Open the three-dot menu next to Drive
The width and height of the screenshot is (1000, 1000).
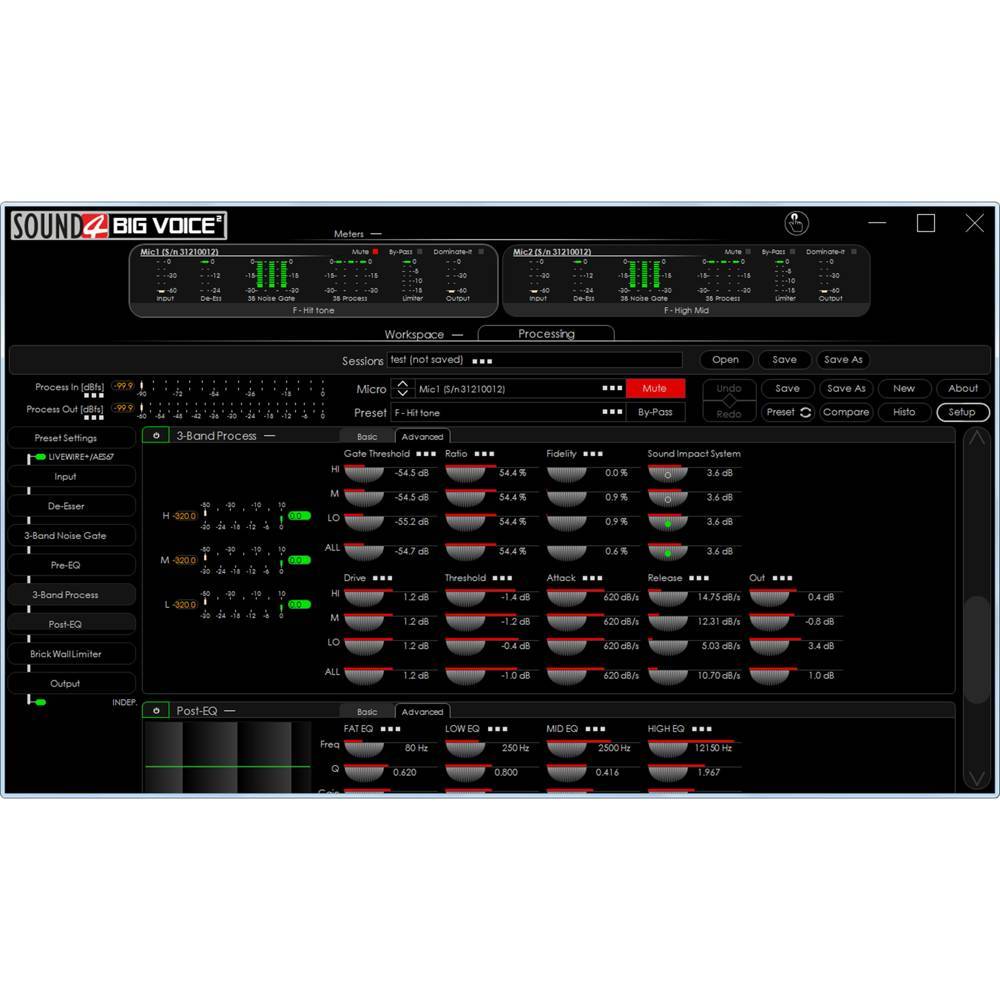[x=383, y=578]
